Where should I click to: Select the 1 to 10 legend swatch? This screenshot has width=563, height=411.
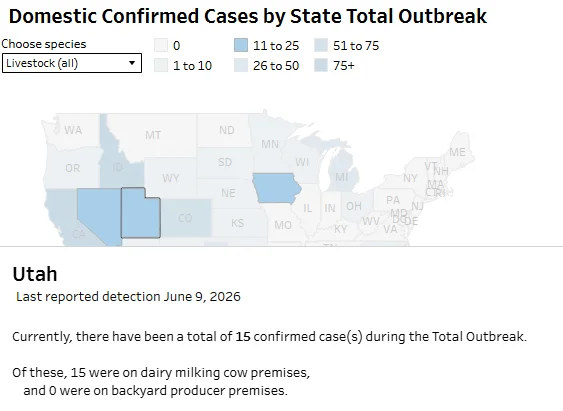pyautogui.click(x=161, y=66)
